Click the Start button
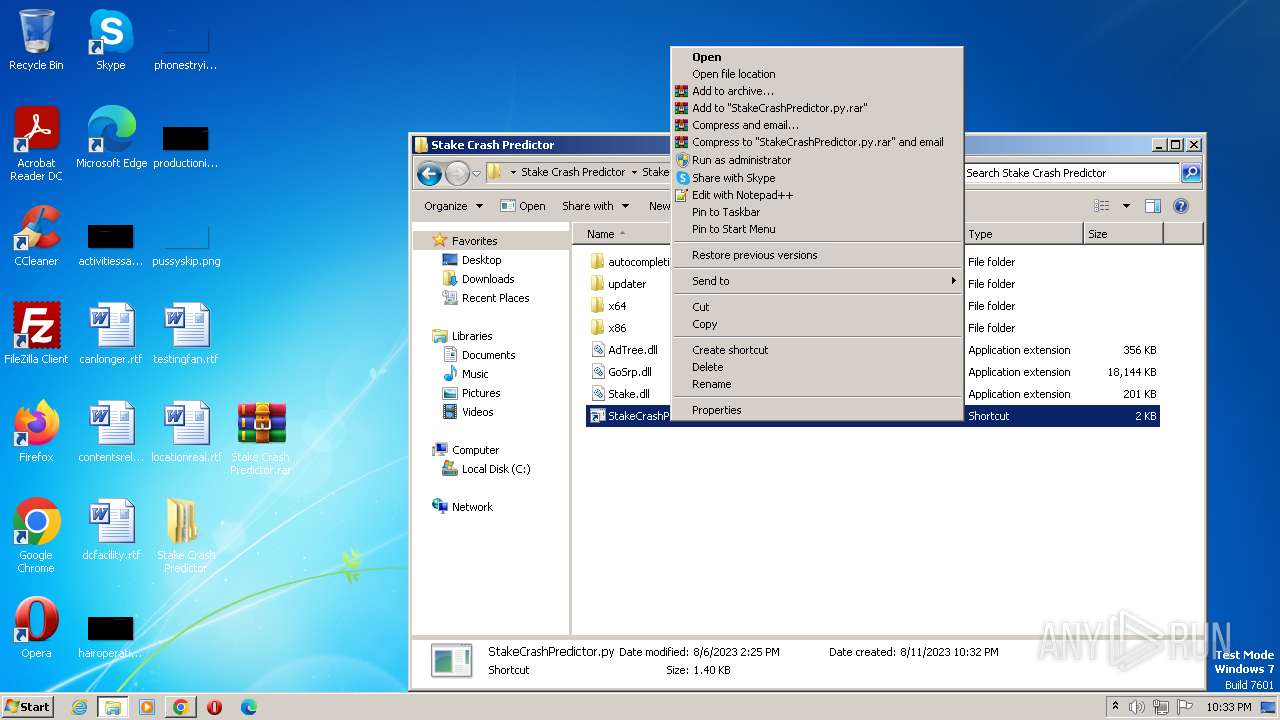Viewport: 1280px width, 720px height. pos(28,706)
